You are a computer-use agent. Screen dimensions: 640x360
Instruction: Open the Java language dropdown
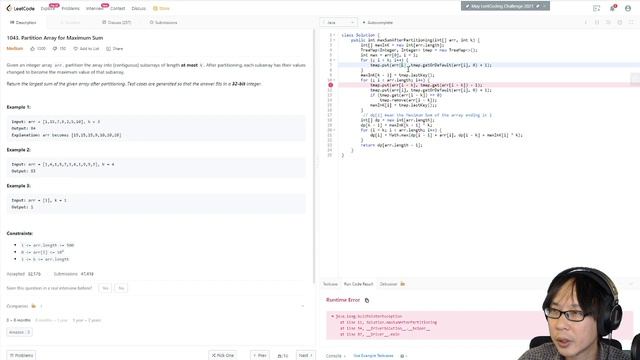[x=339, y=22]
